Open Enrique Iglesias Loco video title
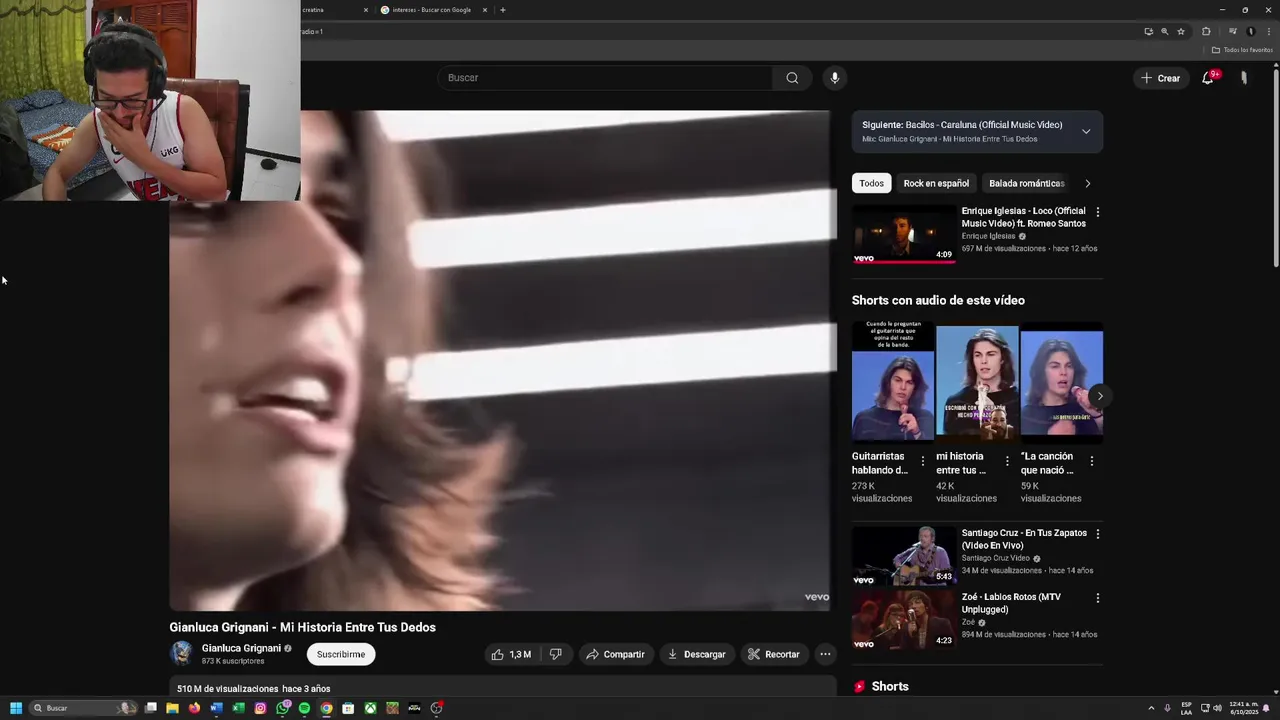Screen dimensions: 1280x720 1023,217
